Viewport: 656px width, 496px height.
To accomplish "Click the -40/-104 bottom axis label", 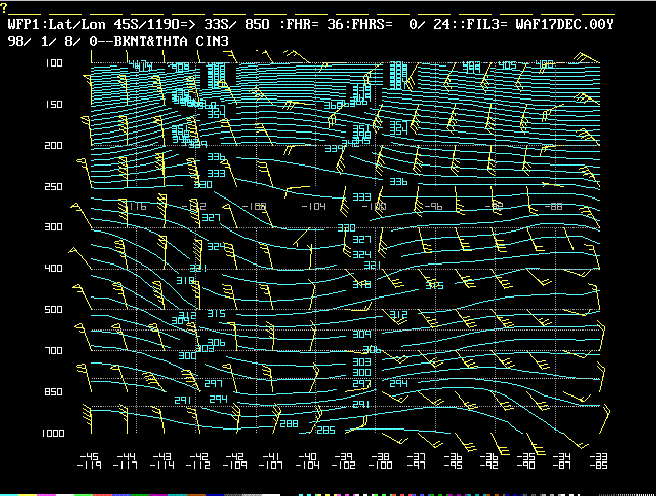I will pyautogui.click(x=308, y=461).
